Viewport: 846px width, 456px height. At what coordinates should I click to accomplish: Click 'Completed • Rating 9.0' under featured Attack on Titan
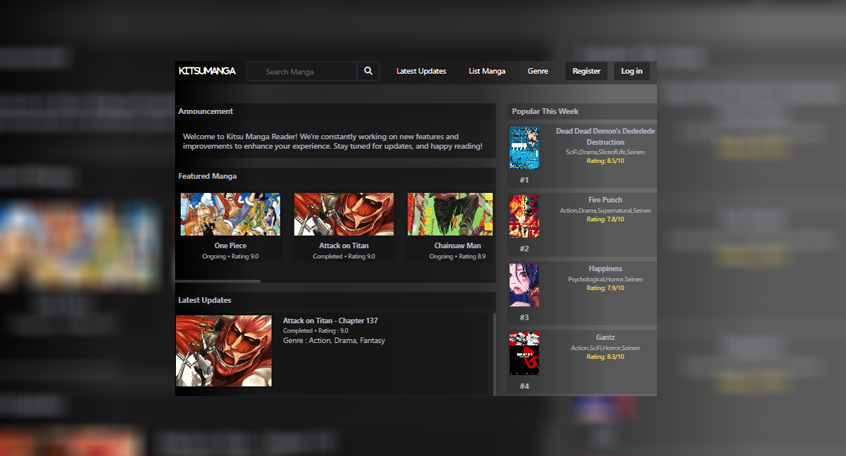click(x=344, y=256)
